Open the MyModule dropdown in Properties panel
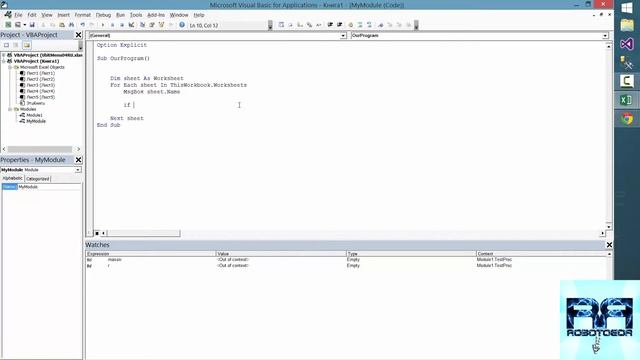640x360 pixels. [78, 170]
